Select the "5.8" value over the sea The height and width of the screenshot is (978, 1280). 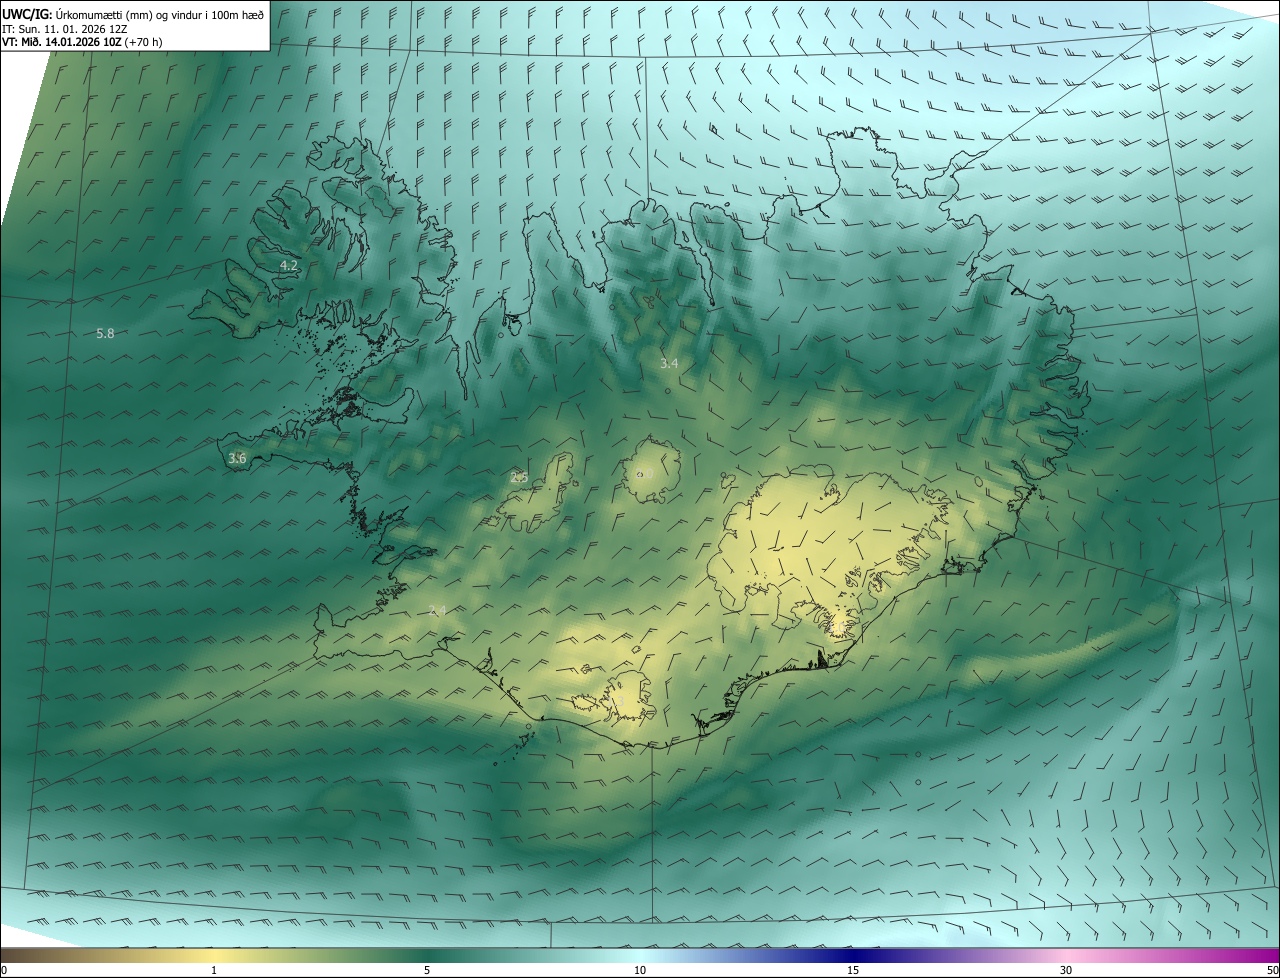click(105, 333)
